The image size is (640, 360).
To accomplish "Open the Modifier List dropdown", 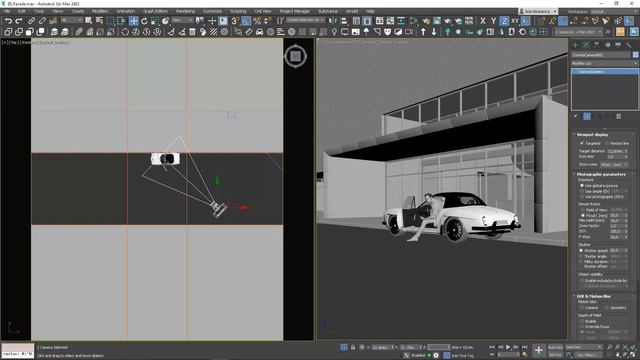I will (604, 63).
